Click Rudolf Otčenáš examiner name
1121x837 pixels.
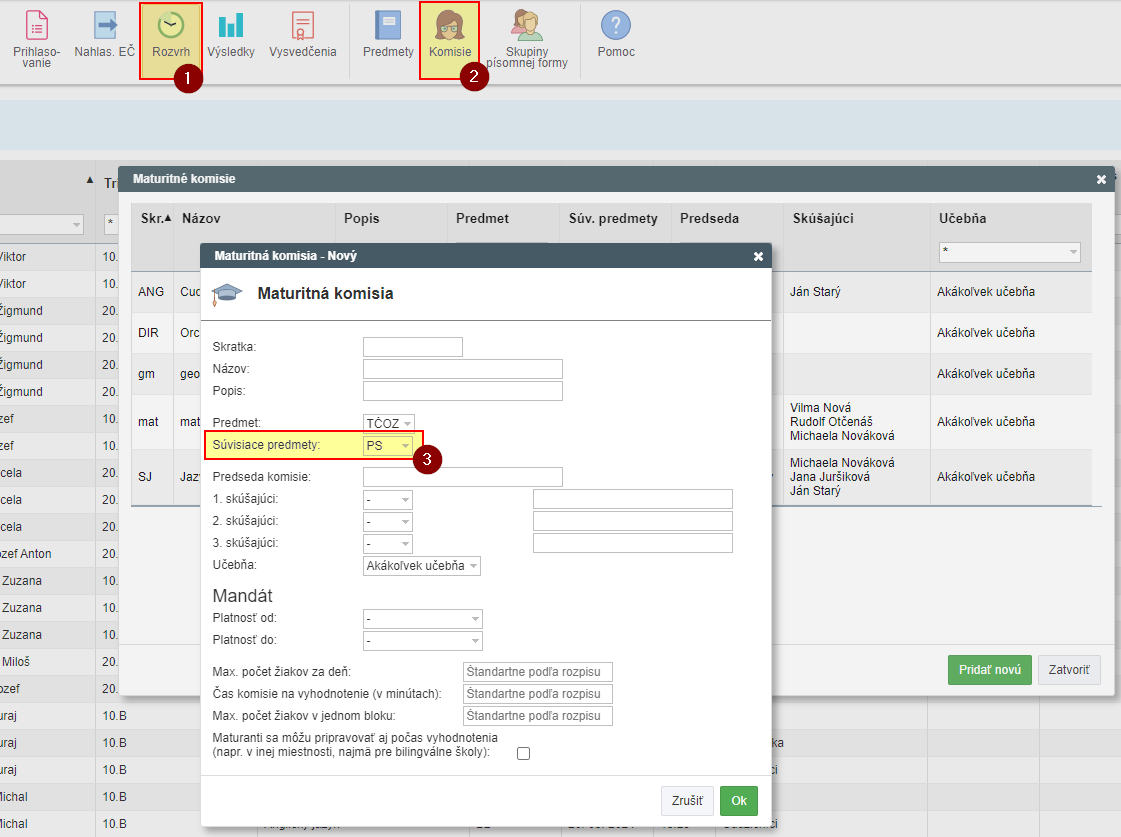coord(831,422)
